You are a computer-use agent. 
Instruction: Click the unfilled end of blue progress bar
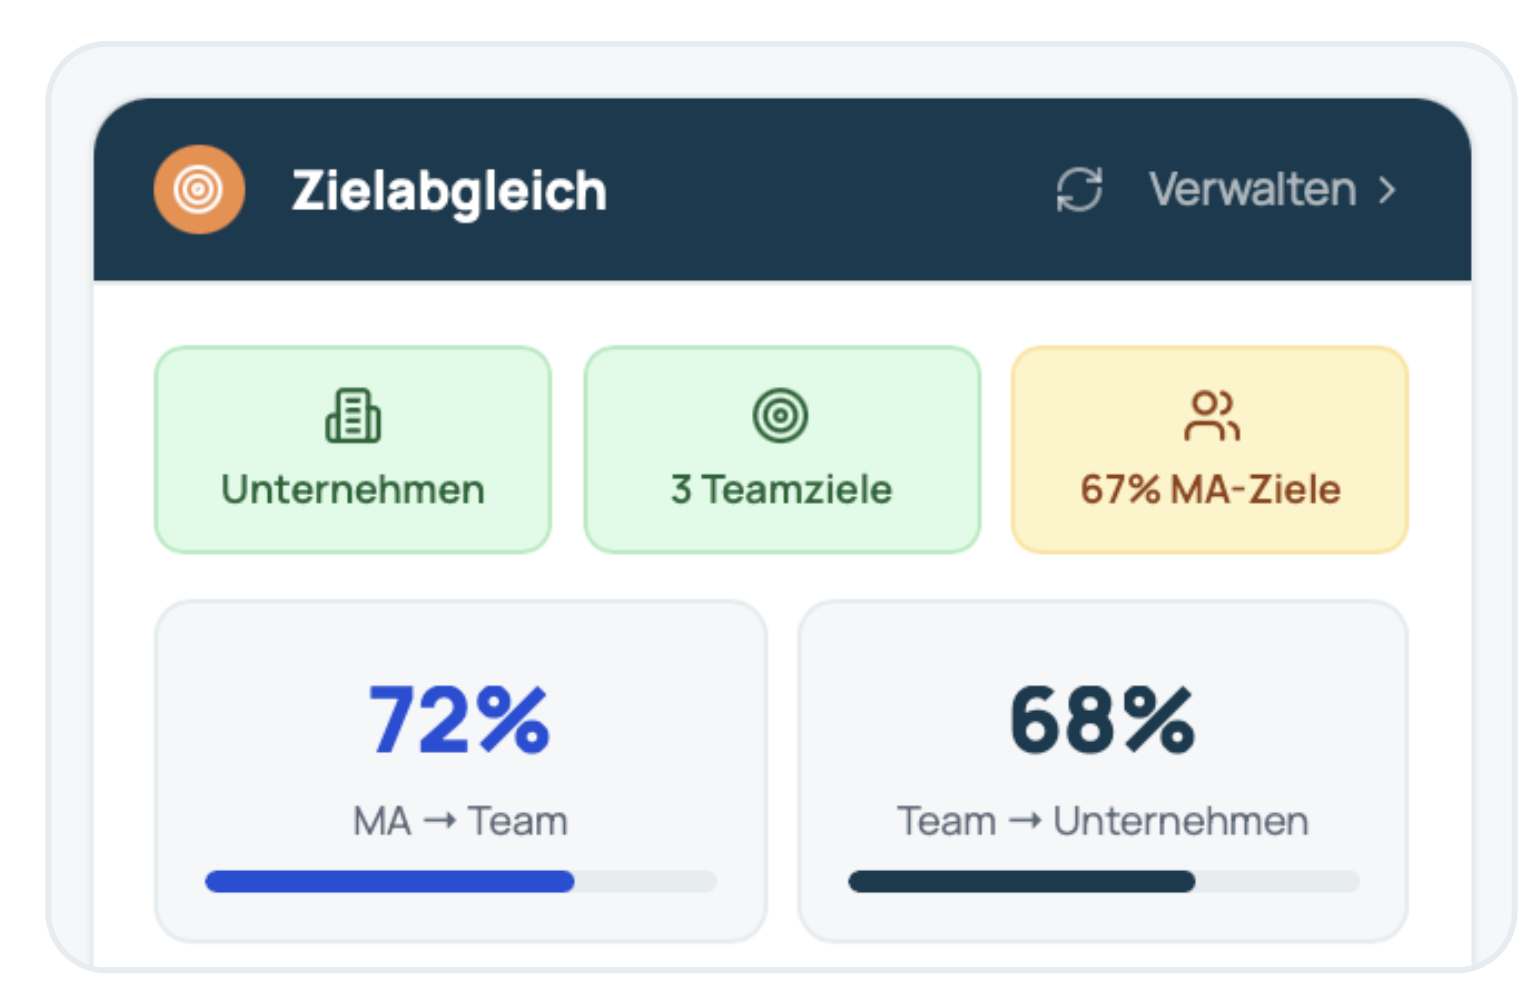[x=646, y=881]
